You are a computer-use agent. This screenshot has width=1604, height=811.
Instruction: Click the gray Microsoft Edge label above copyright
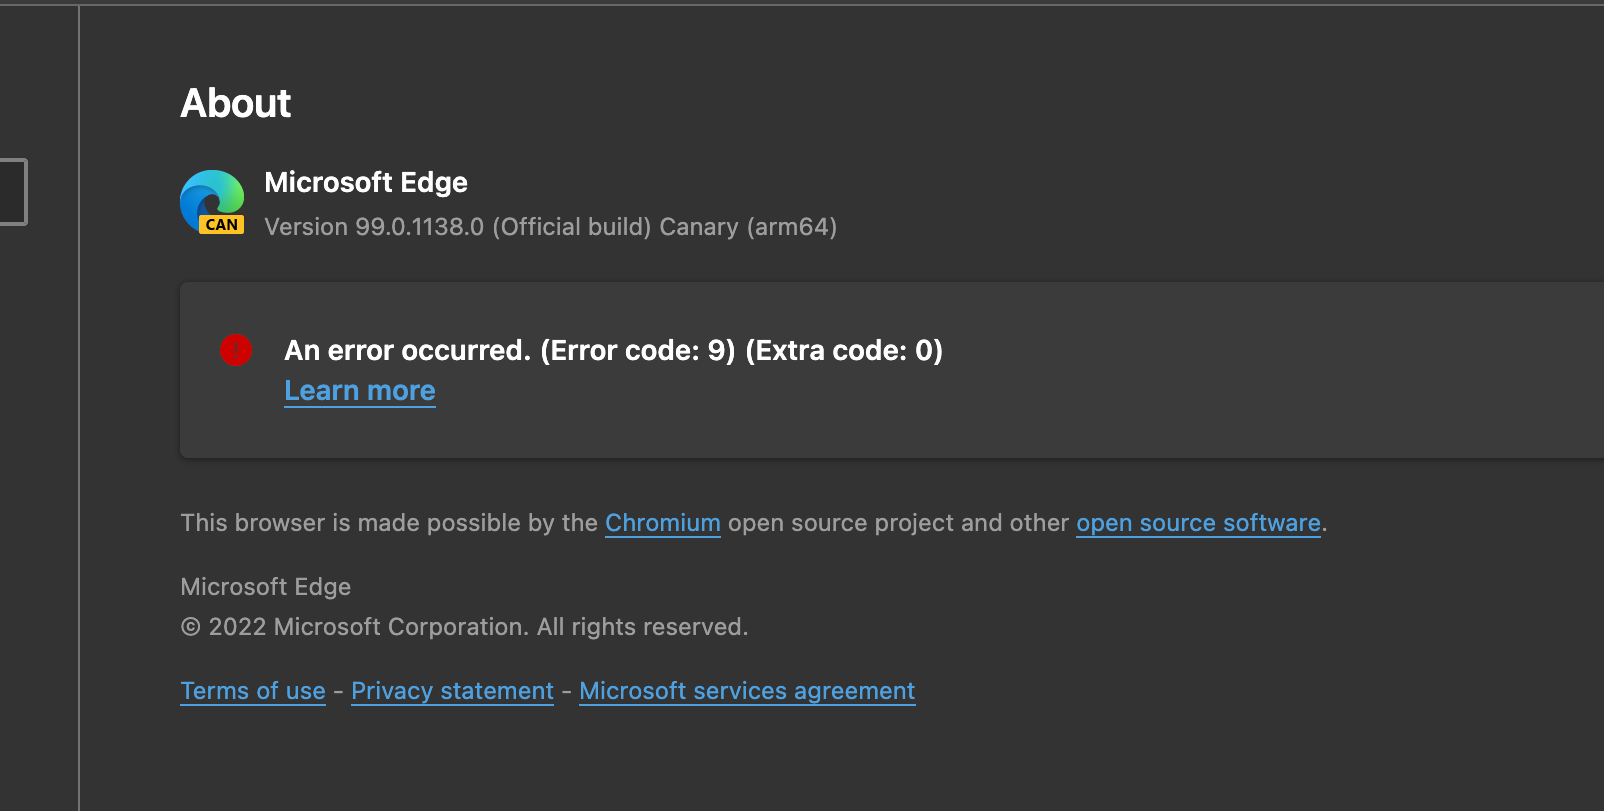tap(266, 587)
